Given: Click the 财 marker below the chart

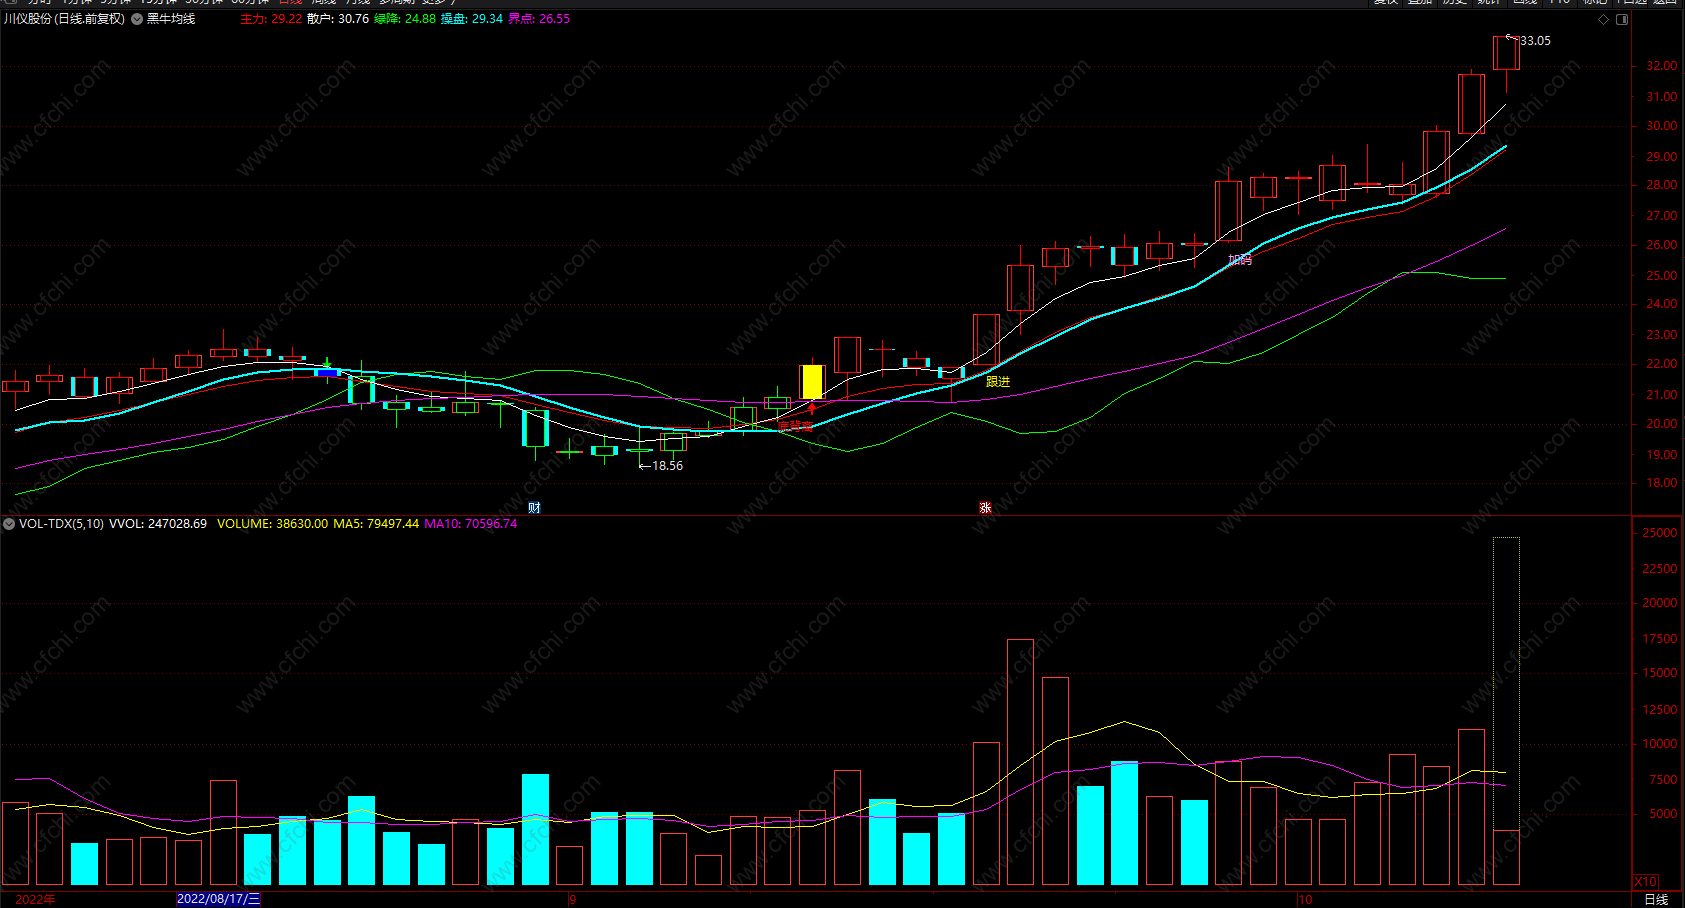Looking at the screenshot, I should click(534, 507).
